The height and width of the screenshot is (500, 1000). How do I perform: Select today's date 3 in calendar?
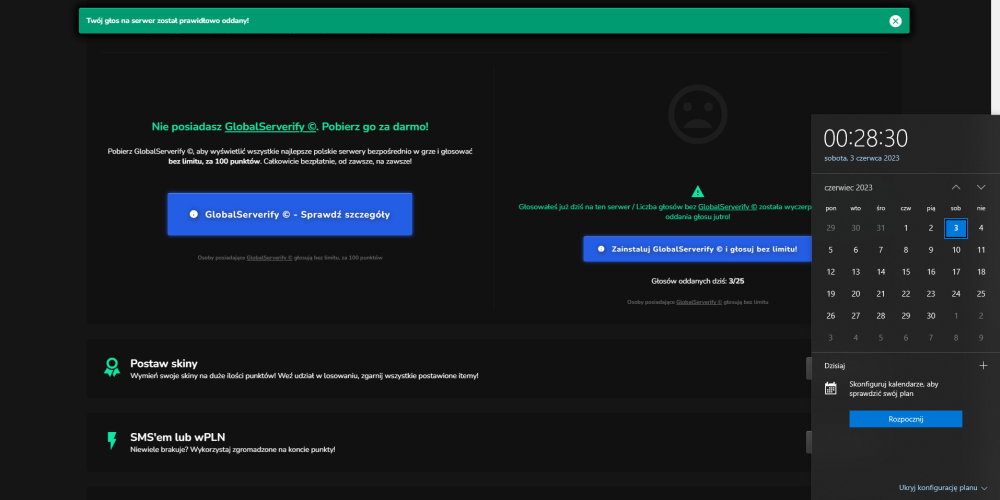click(x=955, y=228)
